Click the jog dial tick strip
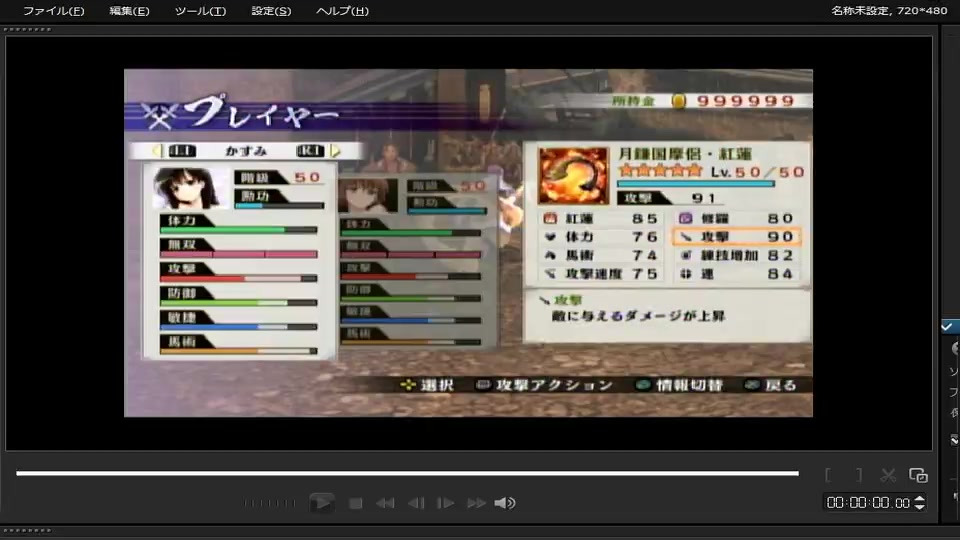 click(270, 503)
